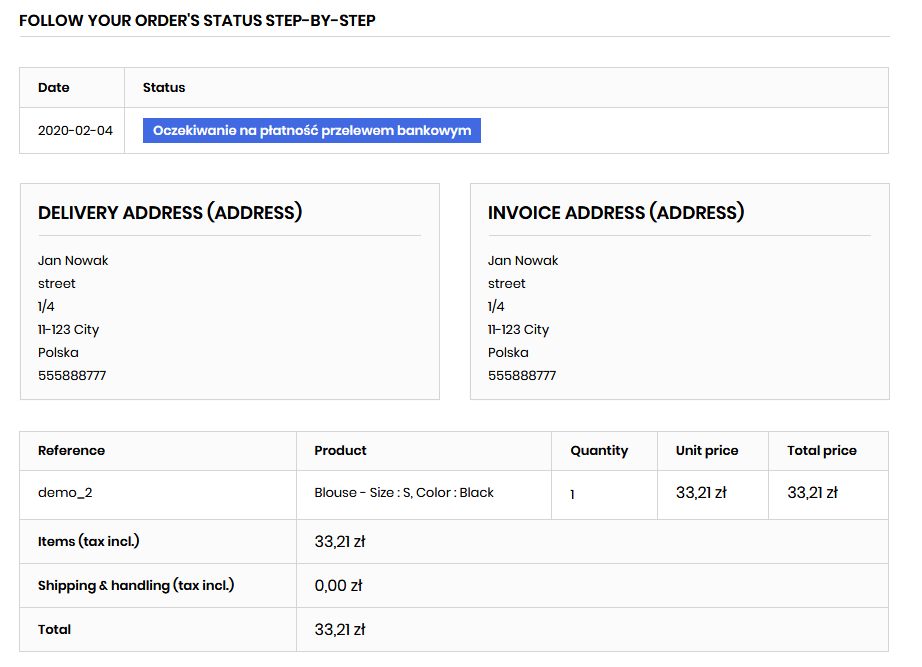Click the Blouse - Size S, Color Black product
The width and height of the screenshot is (922, 667).
(x=404, y=493)
